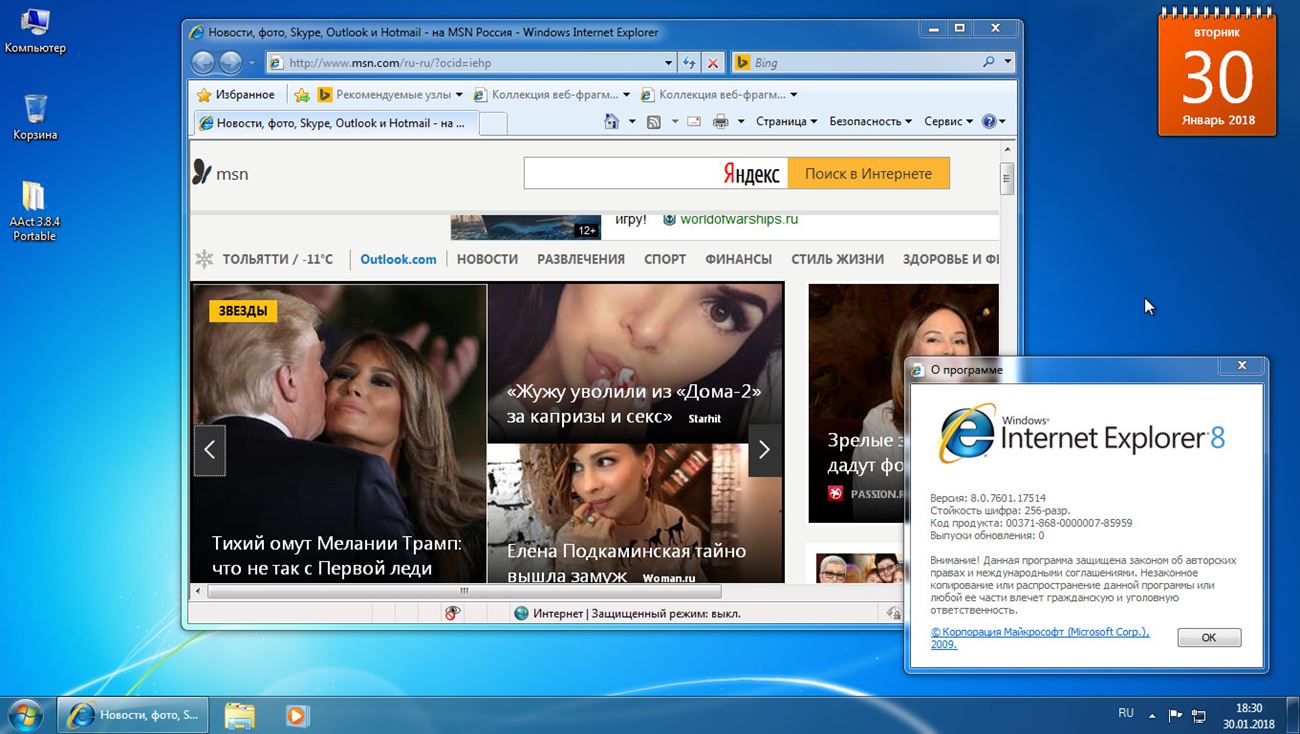This screenshot has height=734, width=1300.
Task: Expand the address bar URL history dropdown
Action: point(669,62)
